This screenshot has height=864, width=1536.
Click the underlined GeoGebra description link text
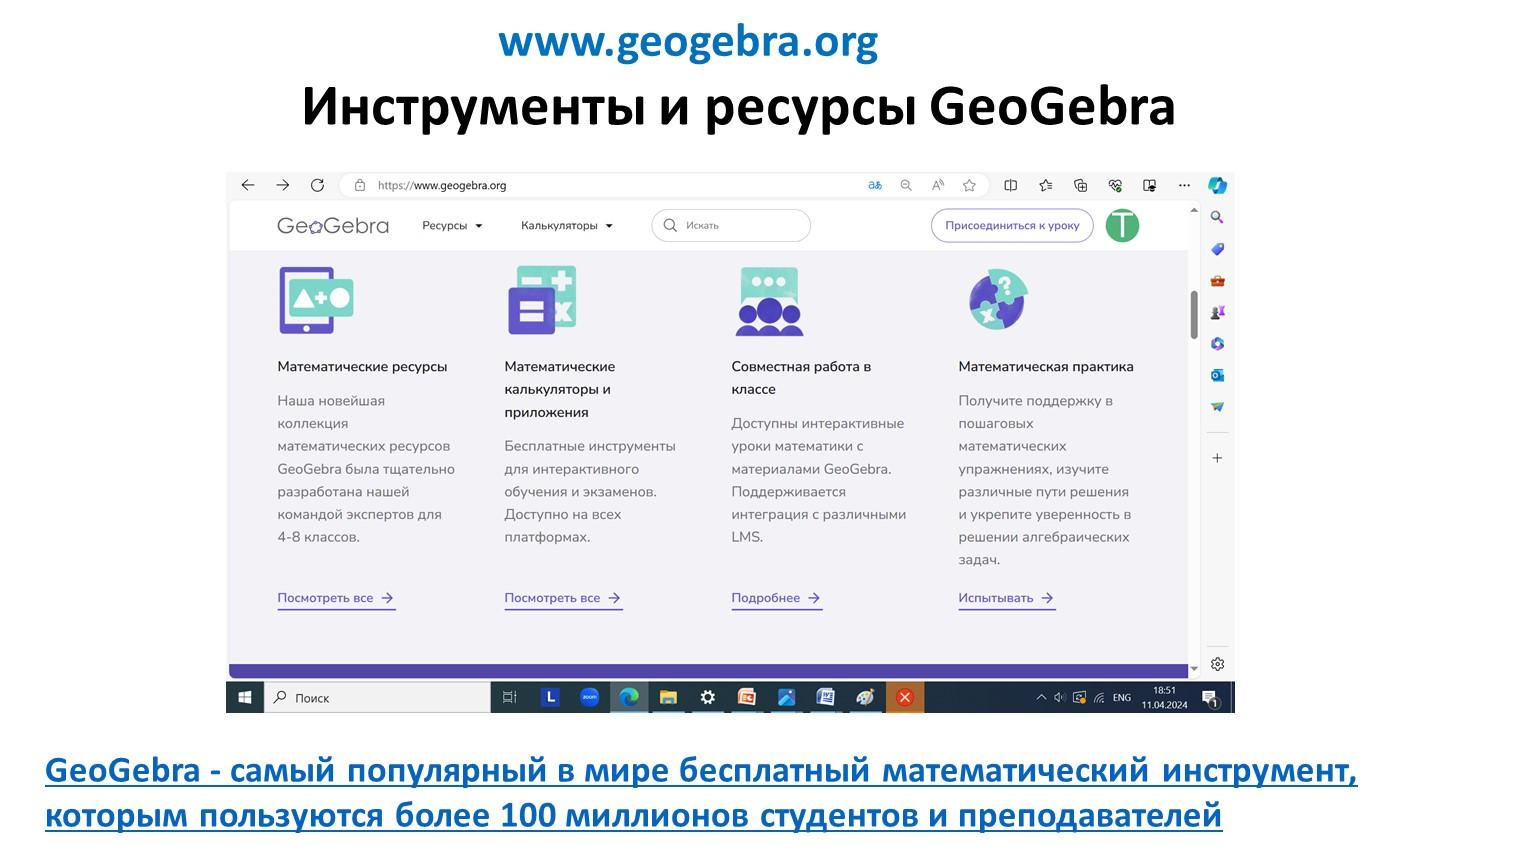[x=701, y=793]
